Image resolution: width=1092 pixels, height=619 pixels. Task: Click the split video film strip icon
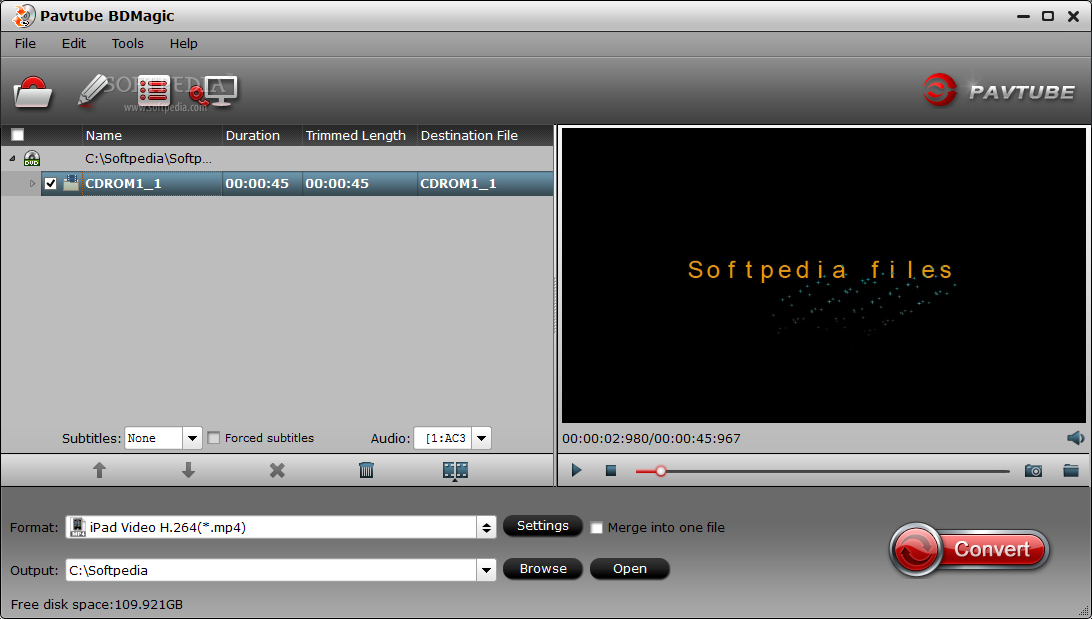[x=455, y=471]
